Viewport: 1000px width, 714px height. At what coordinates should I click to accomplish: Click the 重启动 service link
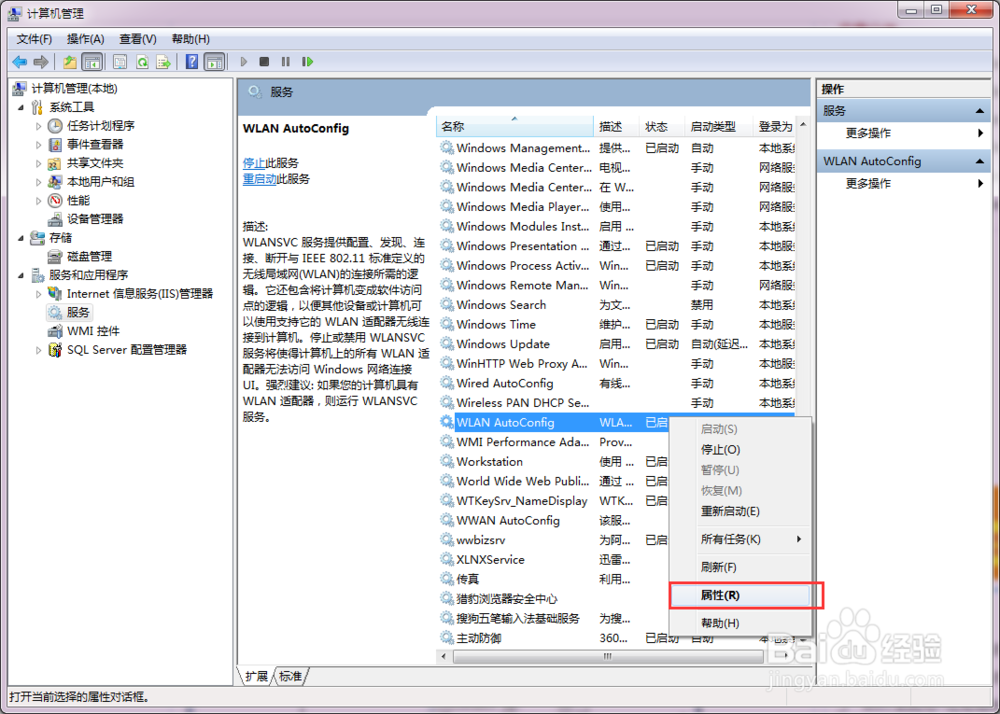(260, 179)
